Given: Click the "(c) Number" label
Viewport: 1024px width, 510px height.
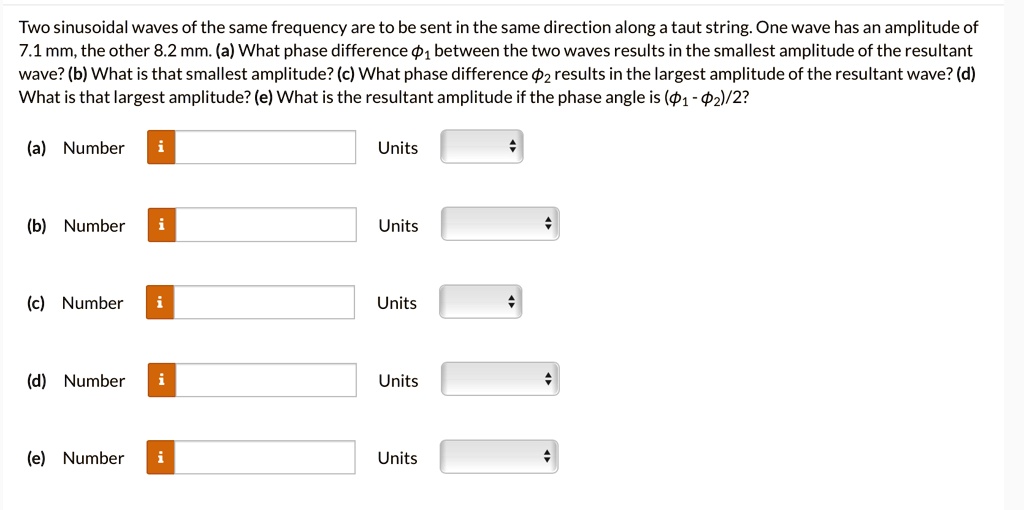Looking at the screenshot, I should [x=76, y=303].
